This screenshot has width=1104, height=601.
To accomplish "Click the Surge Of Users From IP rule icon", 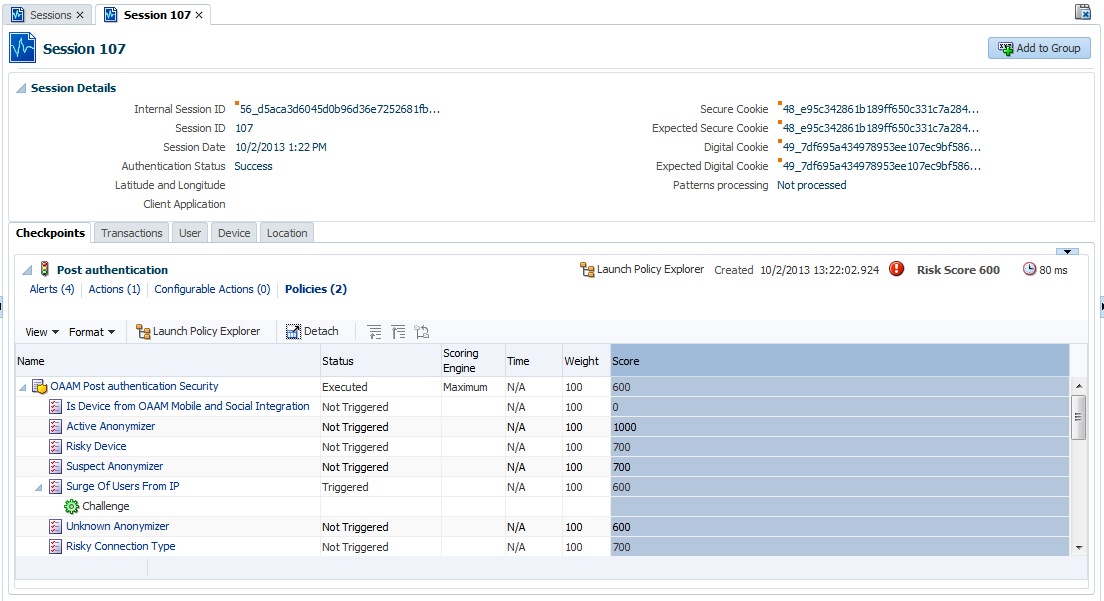I will pyautogui.click(x=56, y=486).
